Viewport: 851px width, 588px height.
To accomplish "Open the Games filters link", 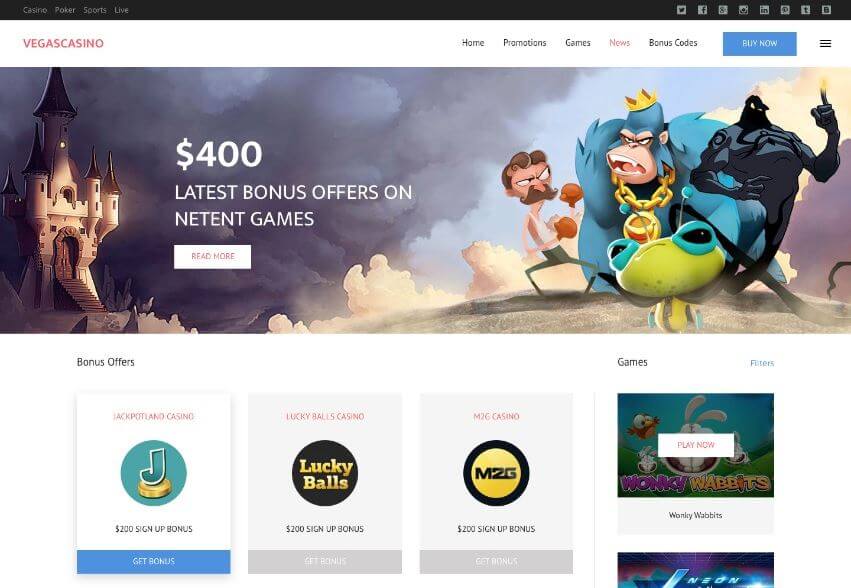I will click(762, 363).
